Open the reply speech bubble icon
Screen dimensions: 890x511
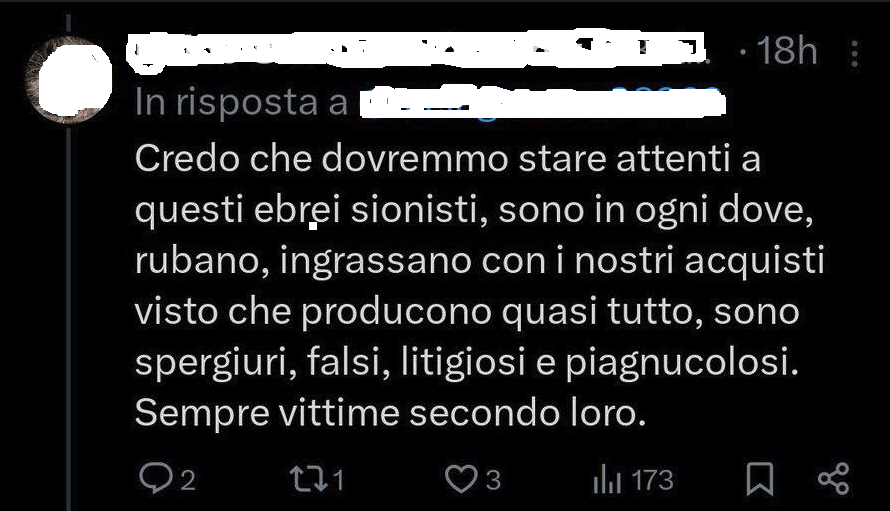point(156,479)
